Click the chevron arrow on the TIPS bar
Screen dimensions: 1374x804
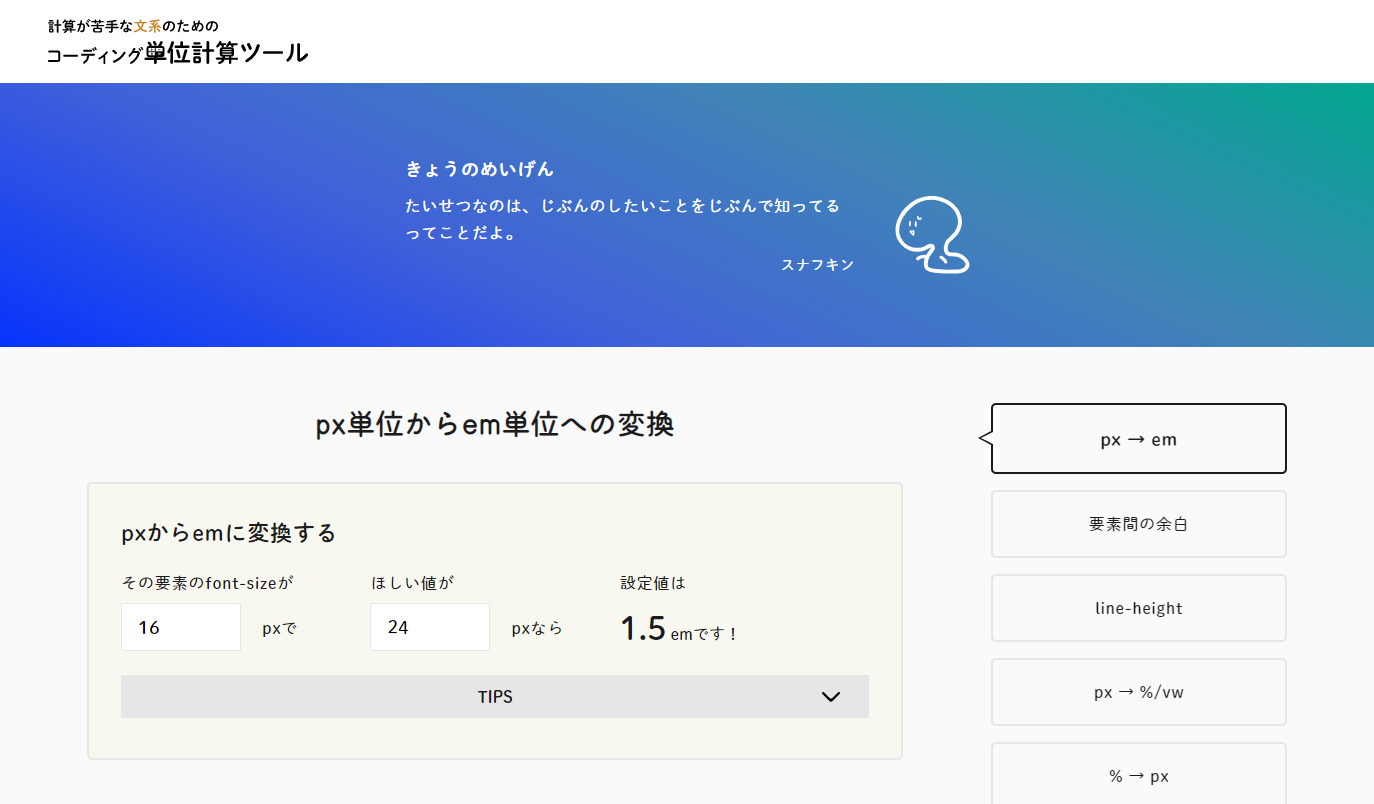coord(830,697)
